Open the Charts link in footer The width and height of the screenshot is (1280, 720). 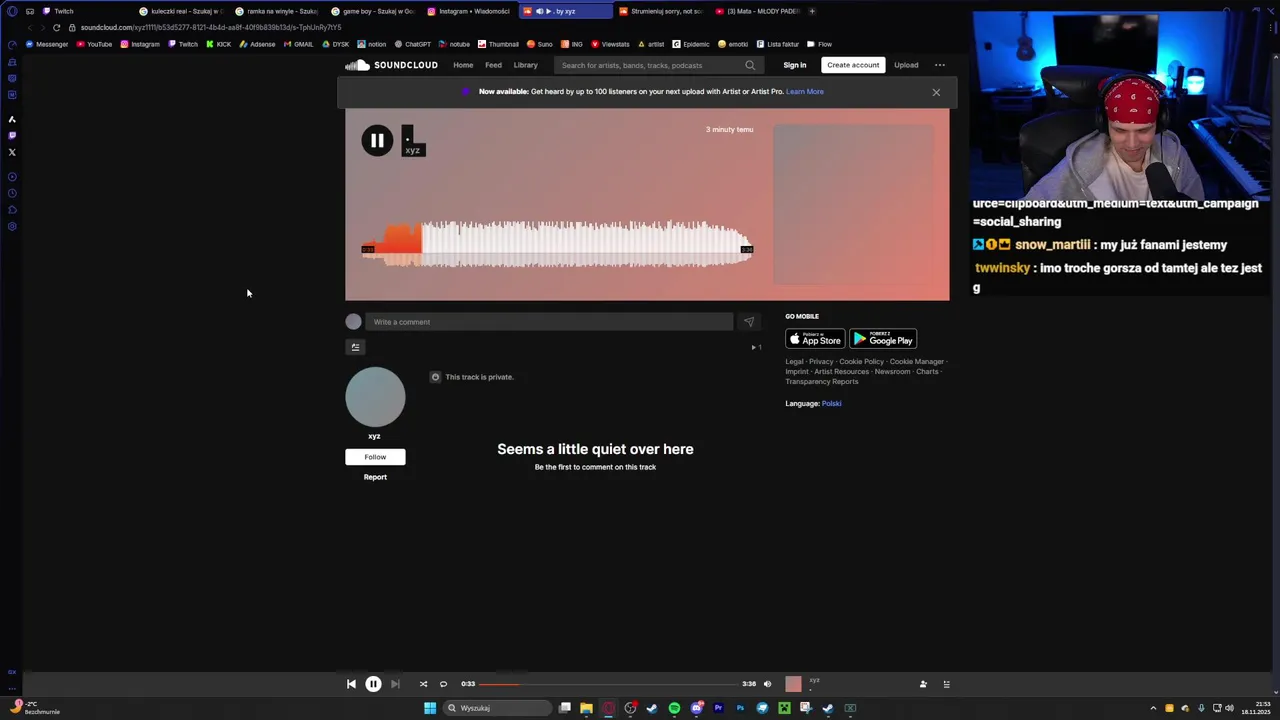(x=927, y=372)
